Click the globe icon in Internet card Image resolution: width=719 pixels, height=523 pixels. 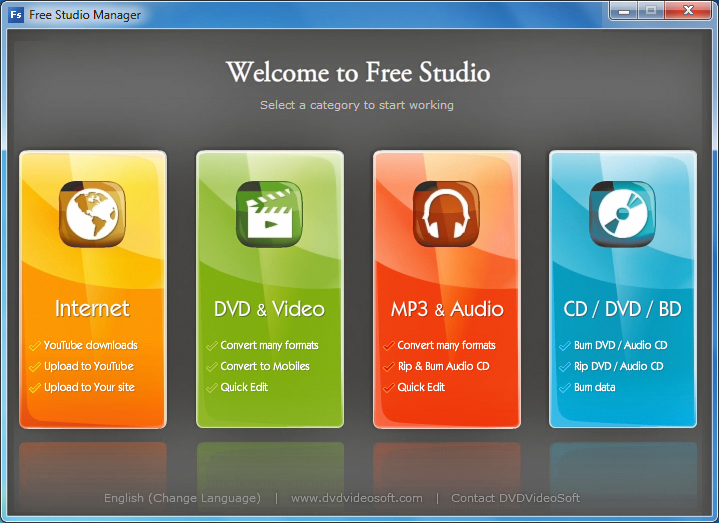pyautogui.click(x=92, y=214)
